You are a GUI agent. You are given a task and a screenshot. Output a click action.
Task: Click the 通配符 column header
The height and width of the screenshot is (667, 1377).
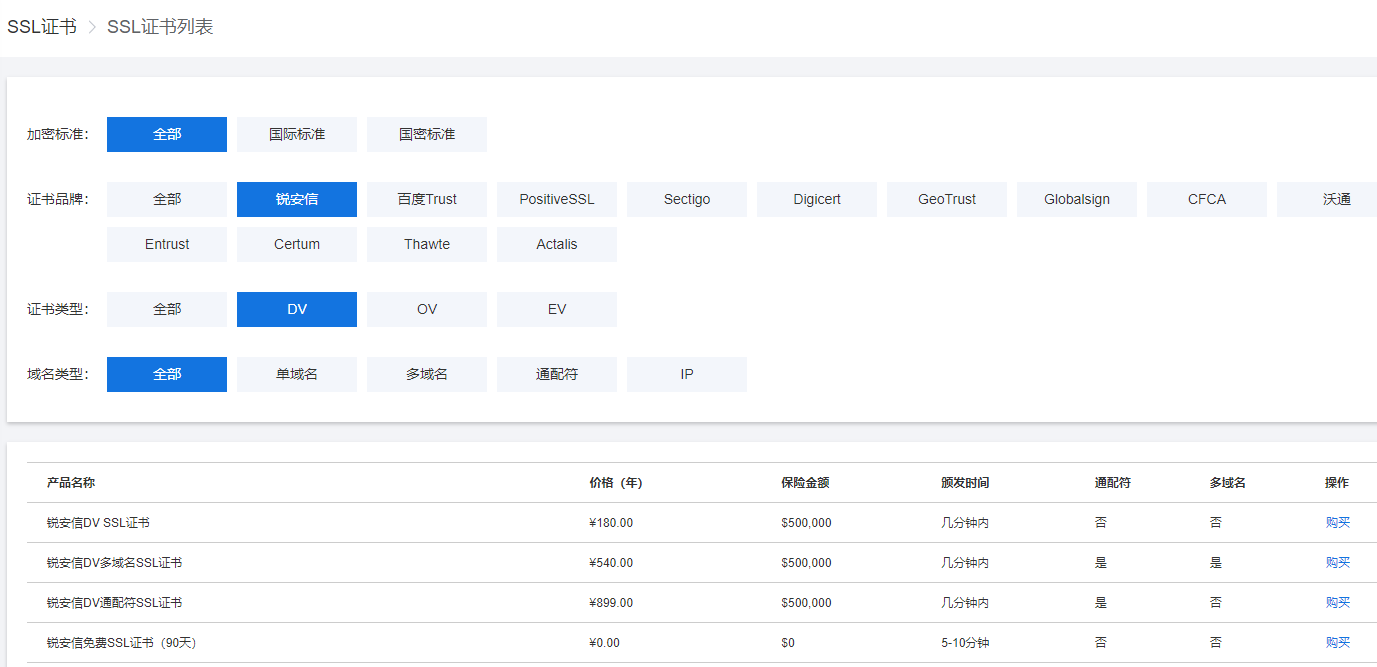[x=1113, y=482]
